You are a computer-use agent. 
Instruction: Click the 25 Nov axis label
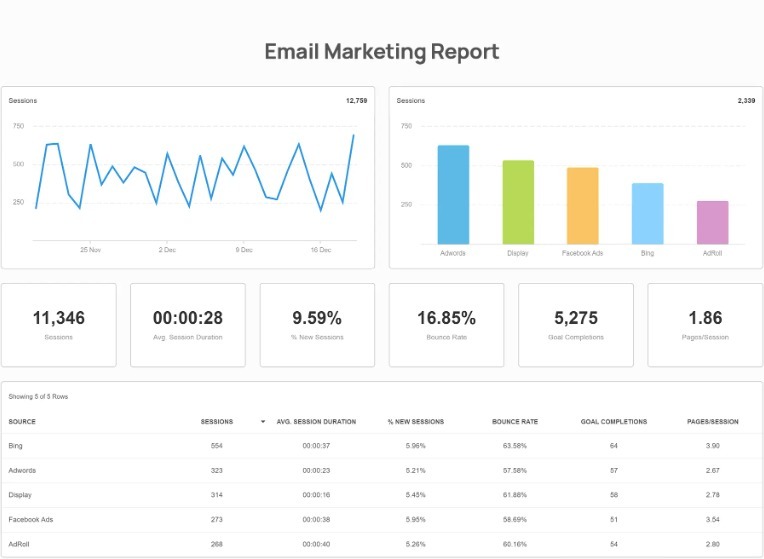tap(91, 250)
